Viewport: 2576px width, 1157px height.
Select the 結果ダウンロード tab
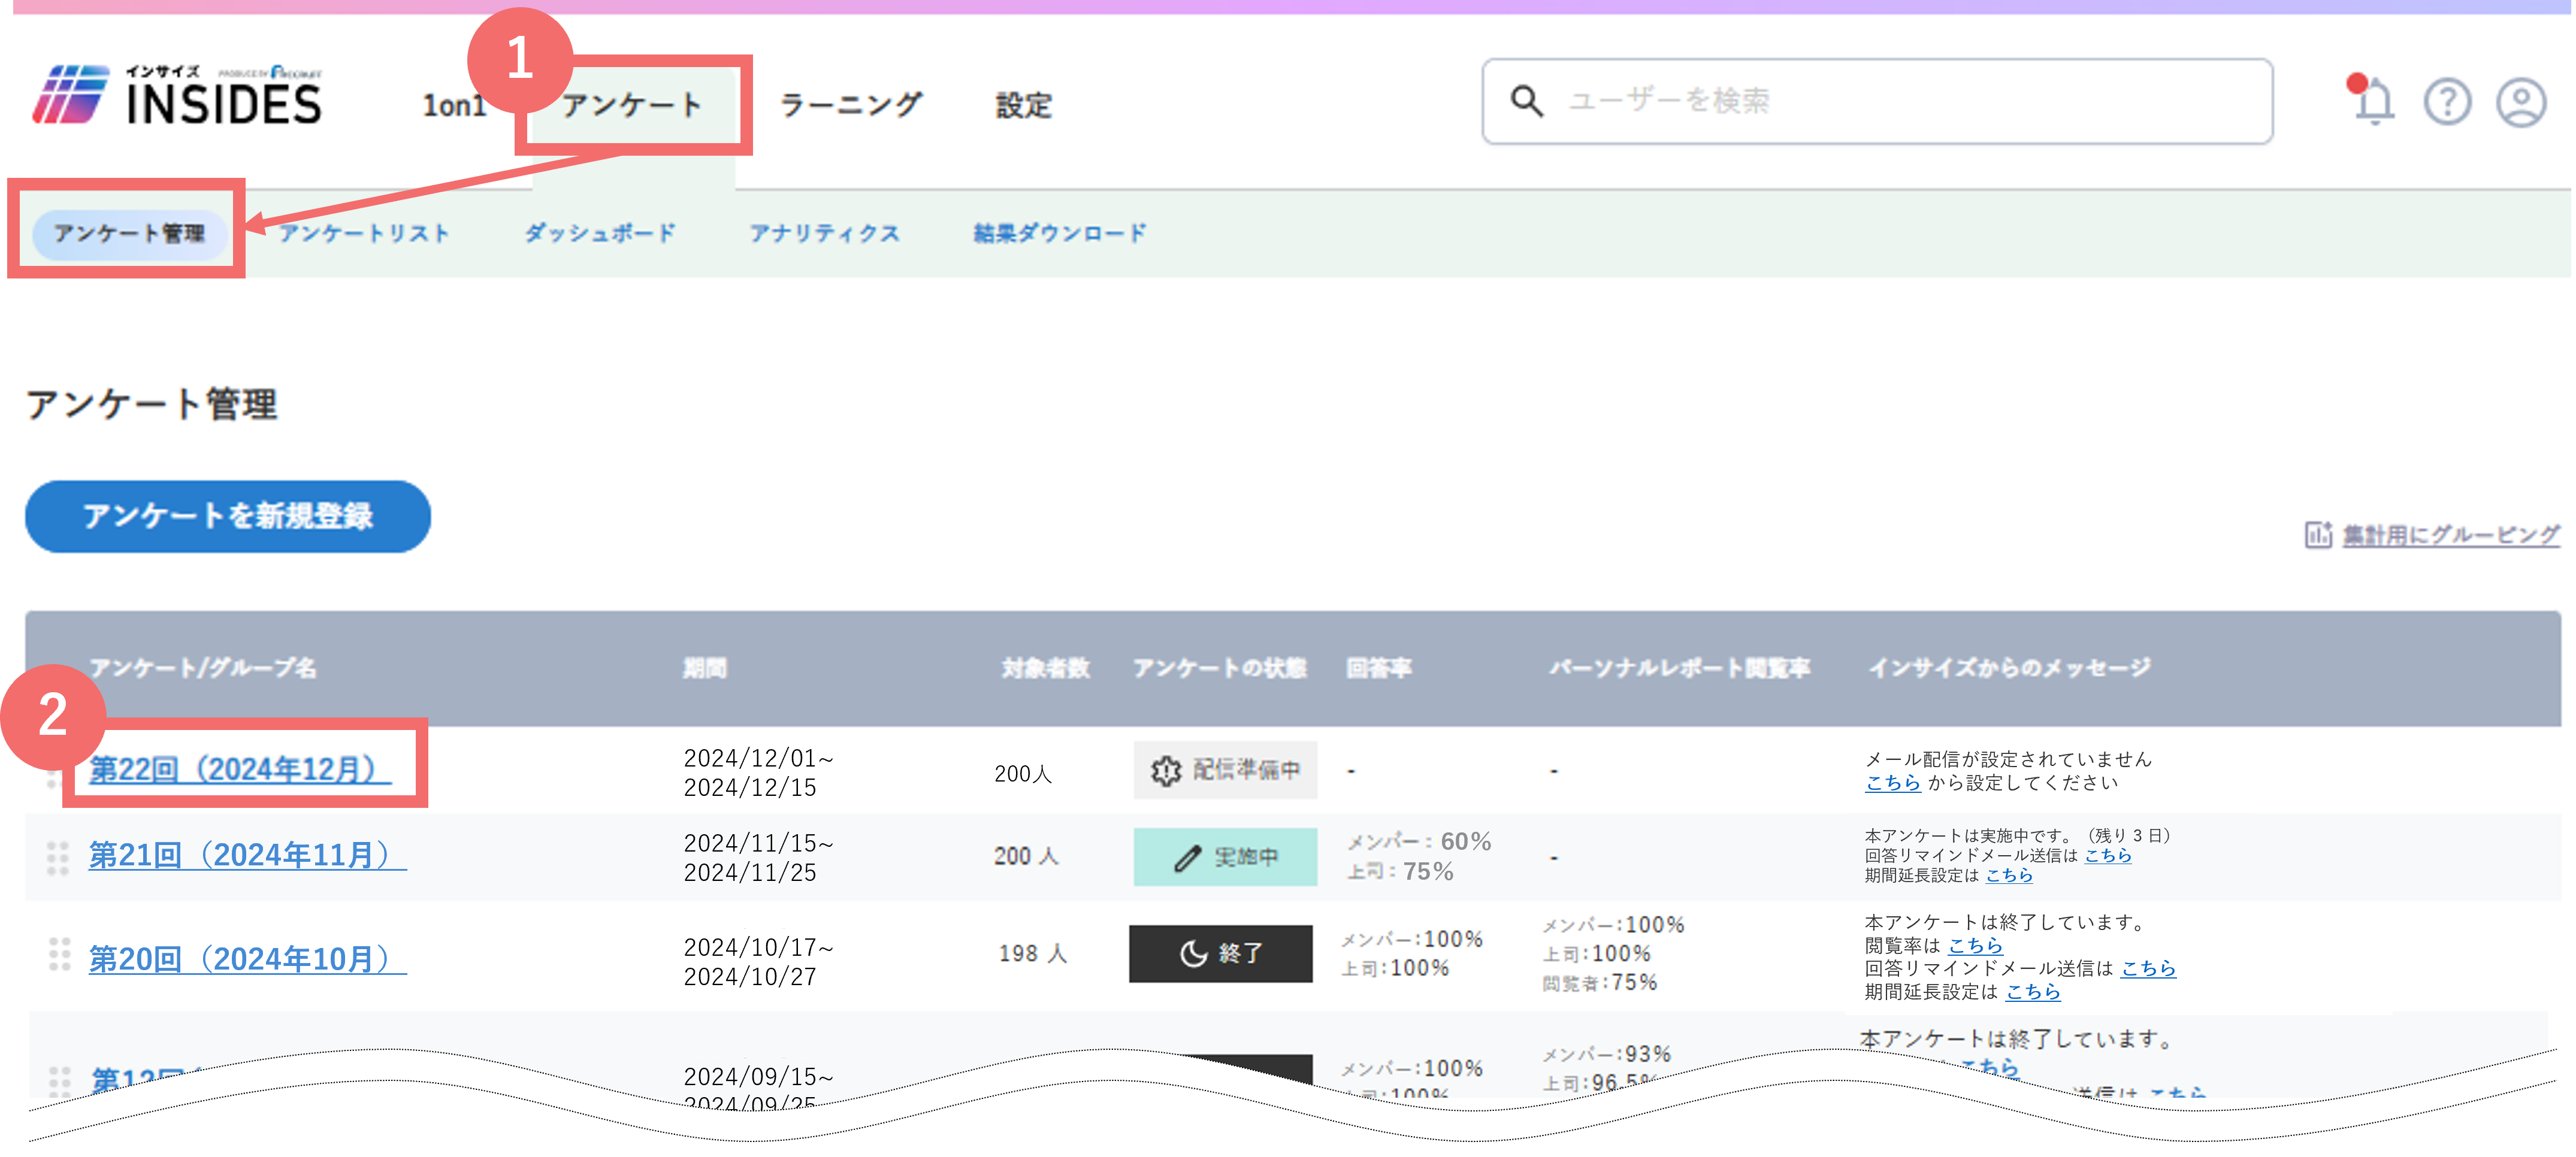1060,233
